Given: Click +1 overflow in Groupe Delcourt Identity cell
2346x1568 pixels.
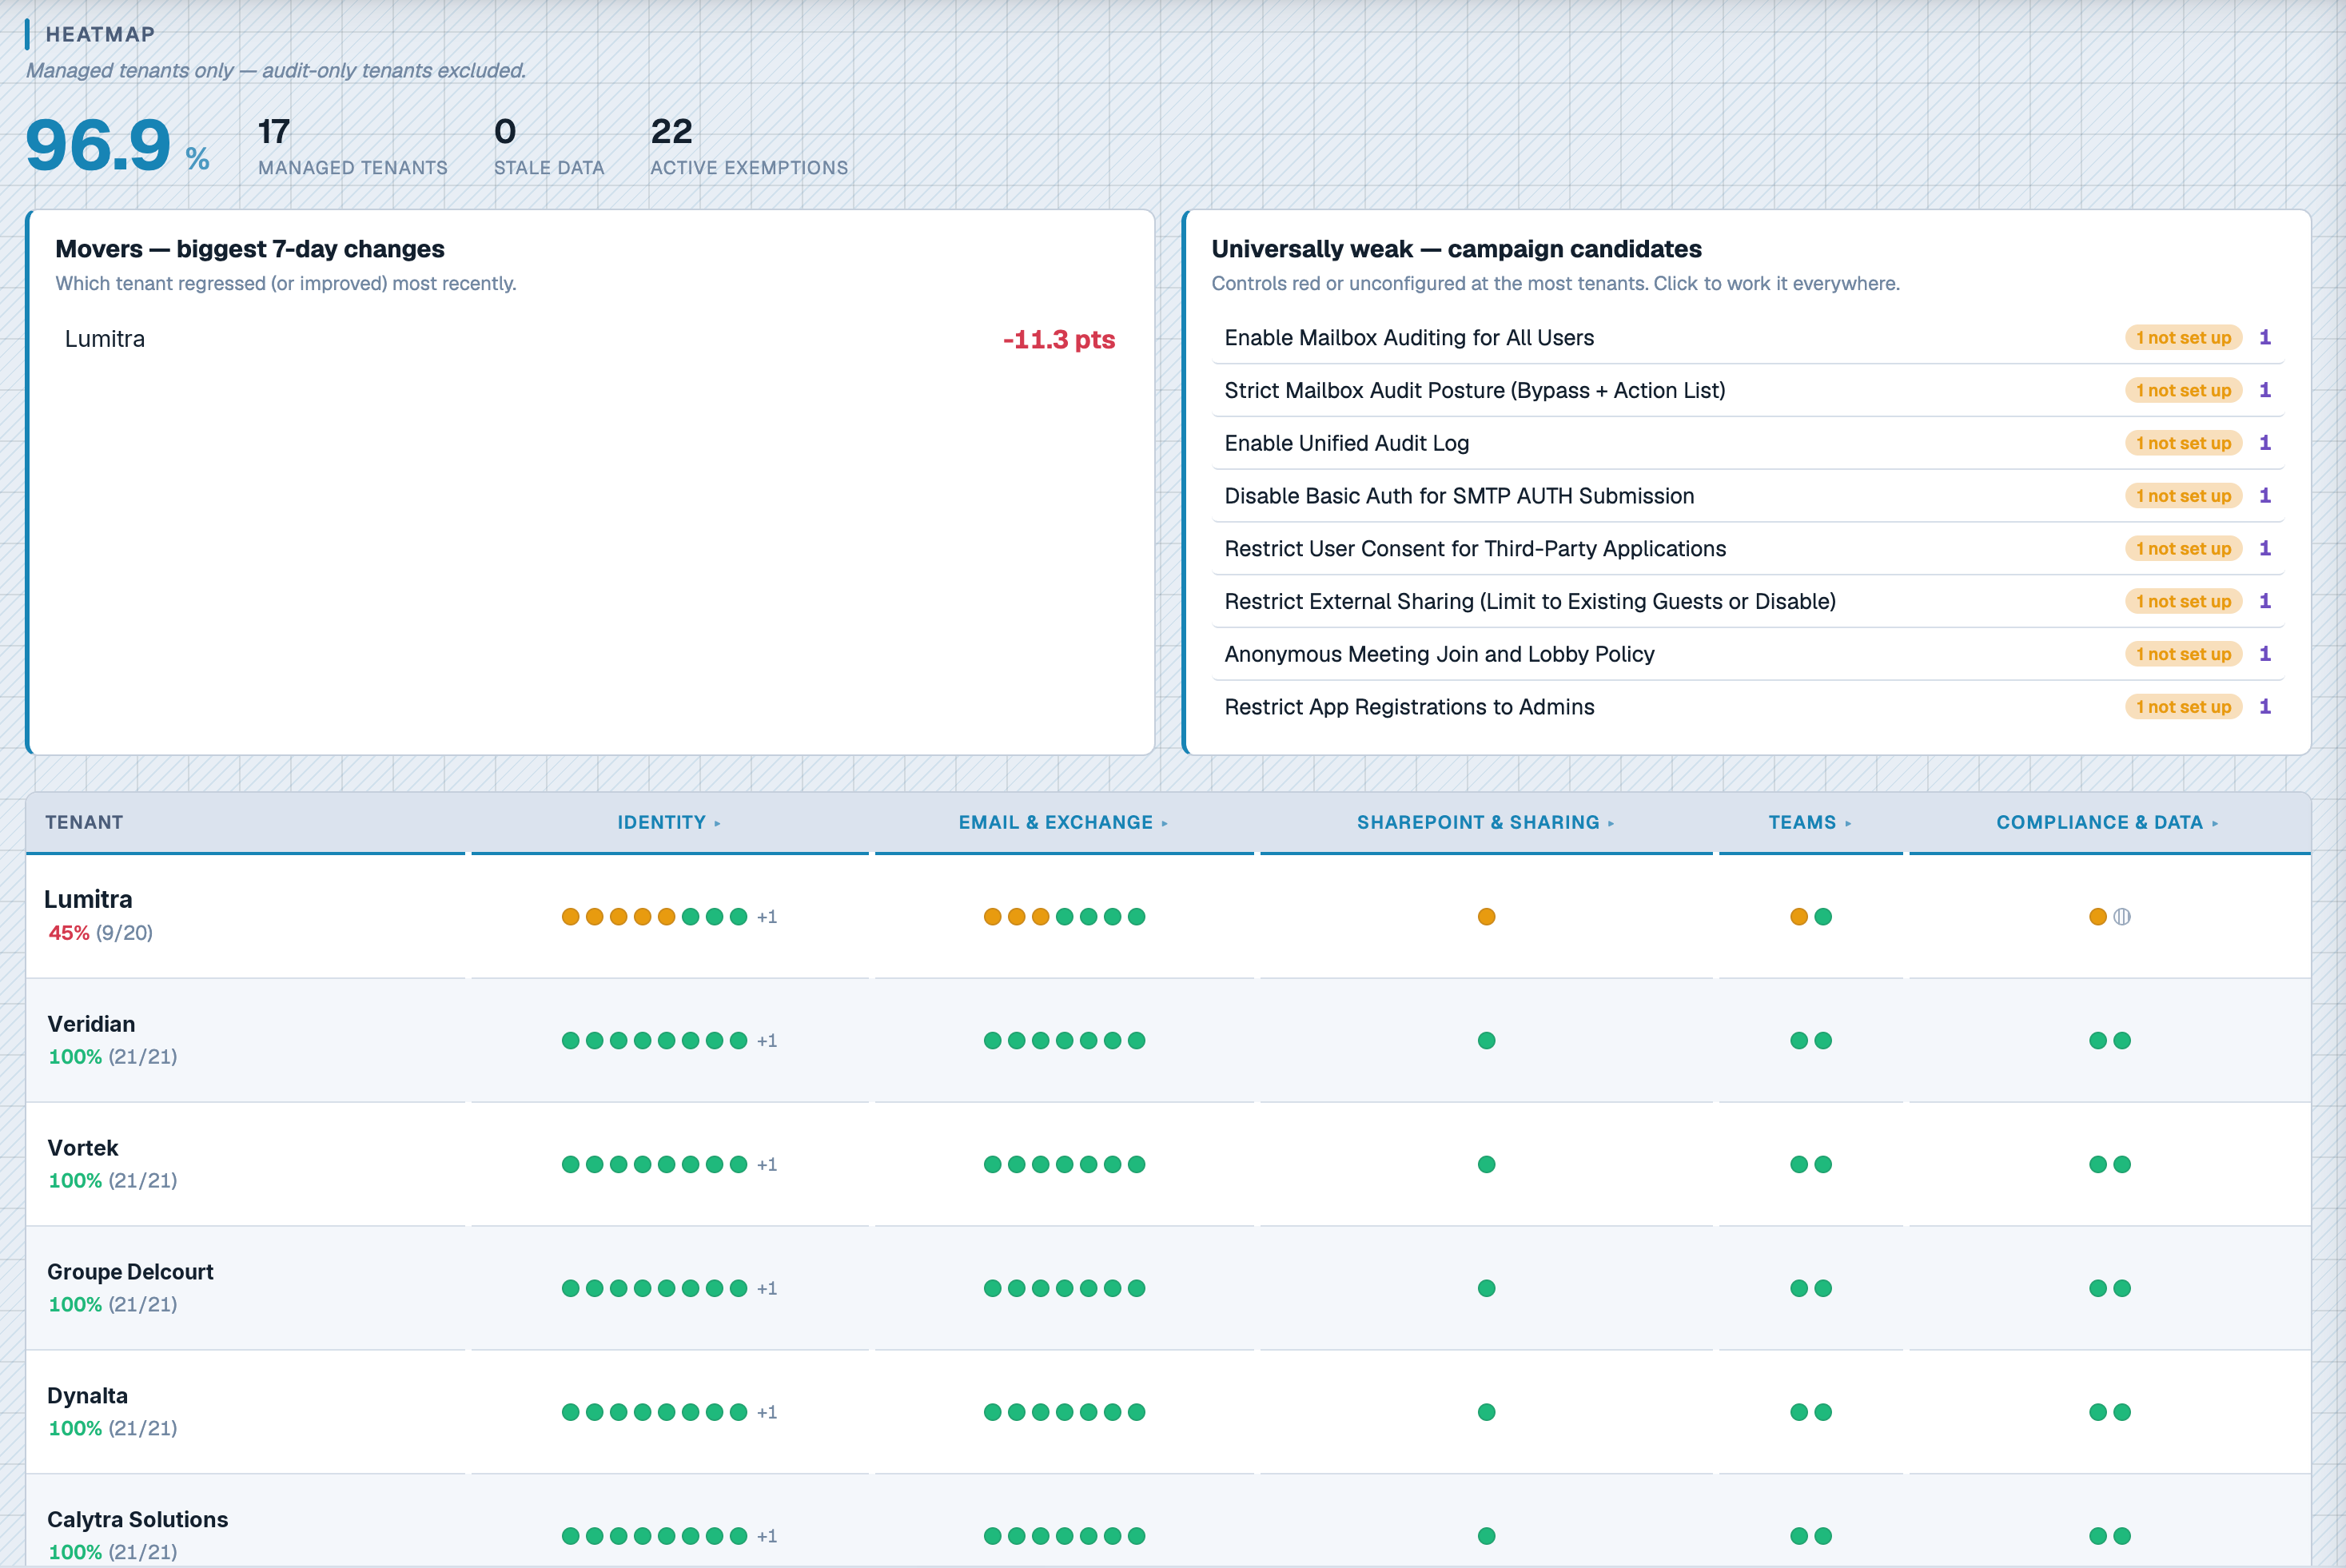Looking at the screenshot, I should tap(767, 1289).
